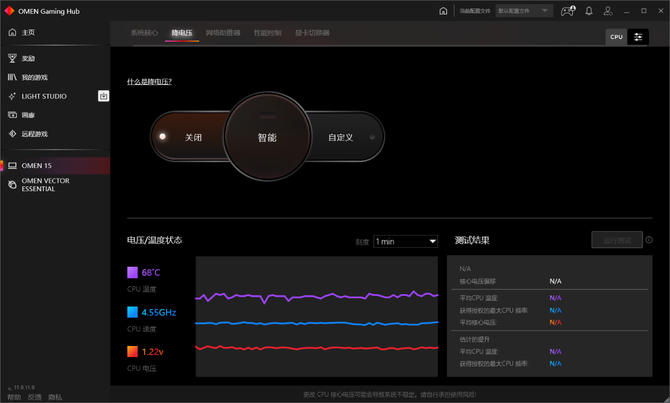The width and height of the screenshot is (670, 403).
Task: Open the 1 min scale dropdown
Action: [x=406, y=241]
